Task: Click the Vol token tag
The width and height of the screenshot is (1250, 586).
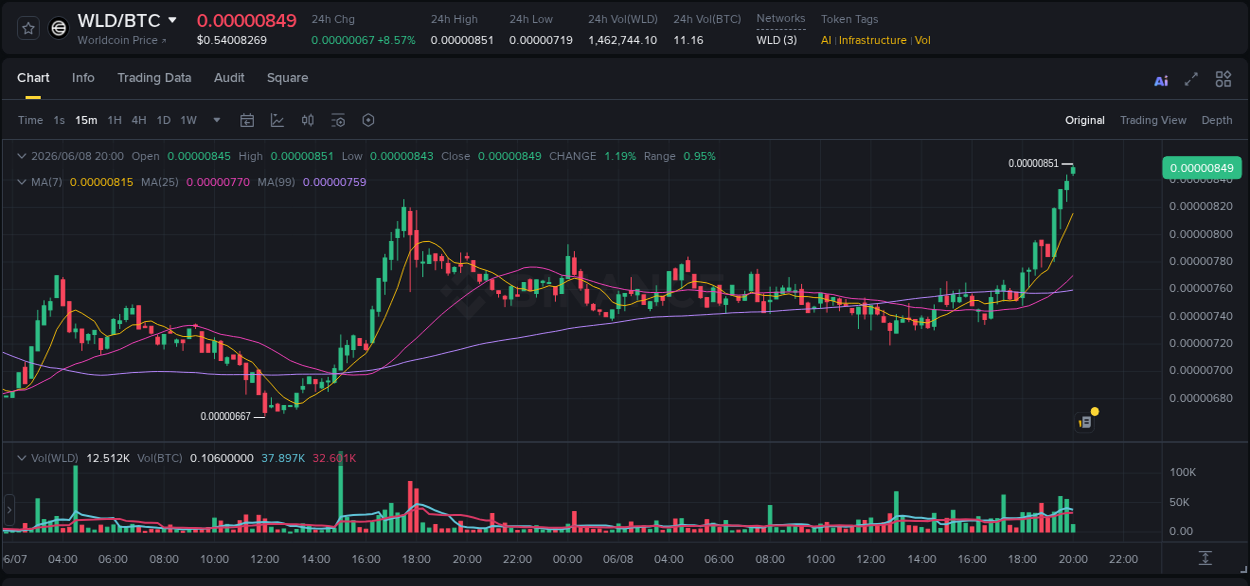Action: [922, 40]
